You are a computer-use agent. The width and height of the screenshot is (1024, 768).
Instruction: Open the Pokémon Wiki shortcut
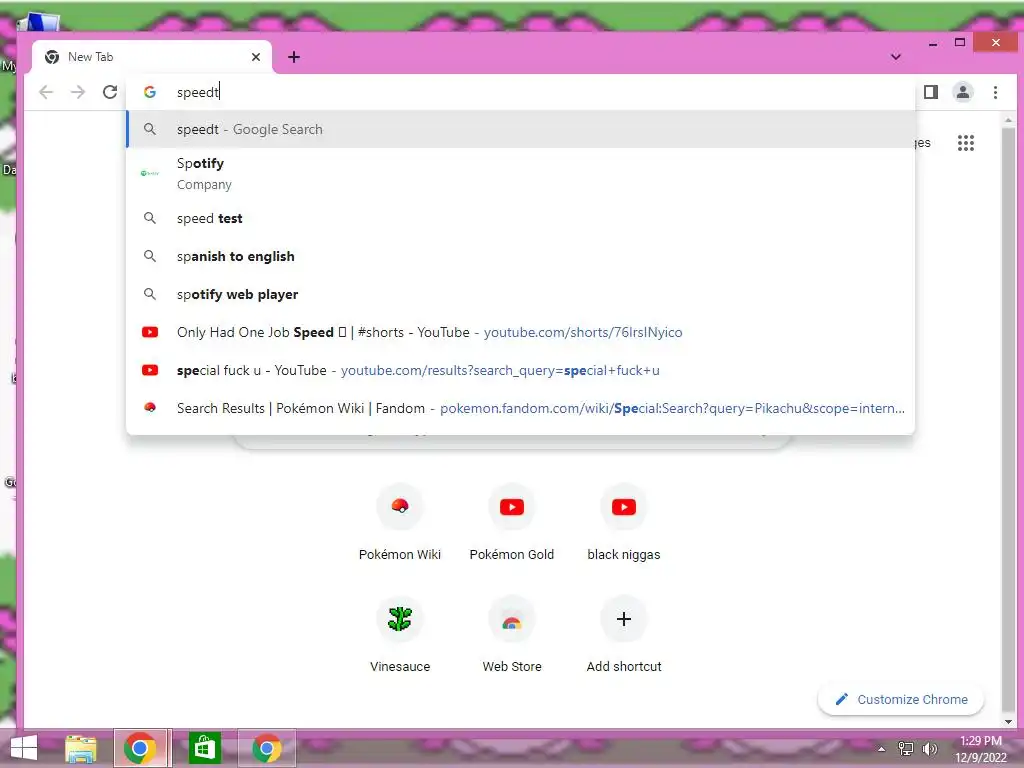400,522
